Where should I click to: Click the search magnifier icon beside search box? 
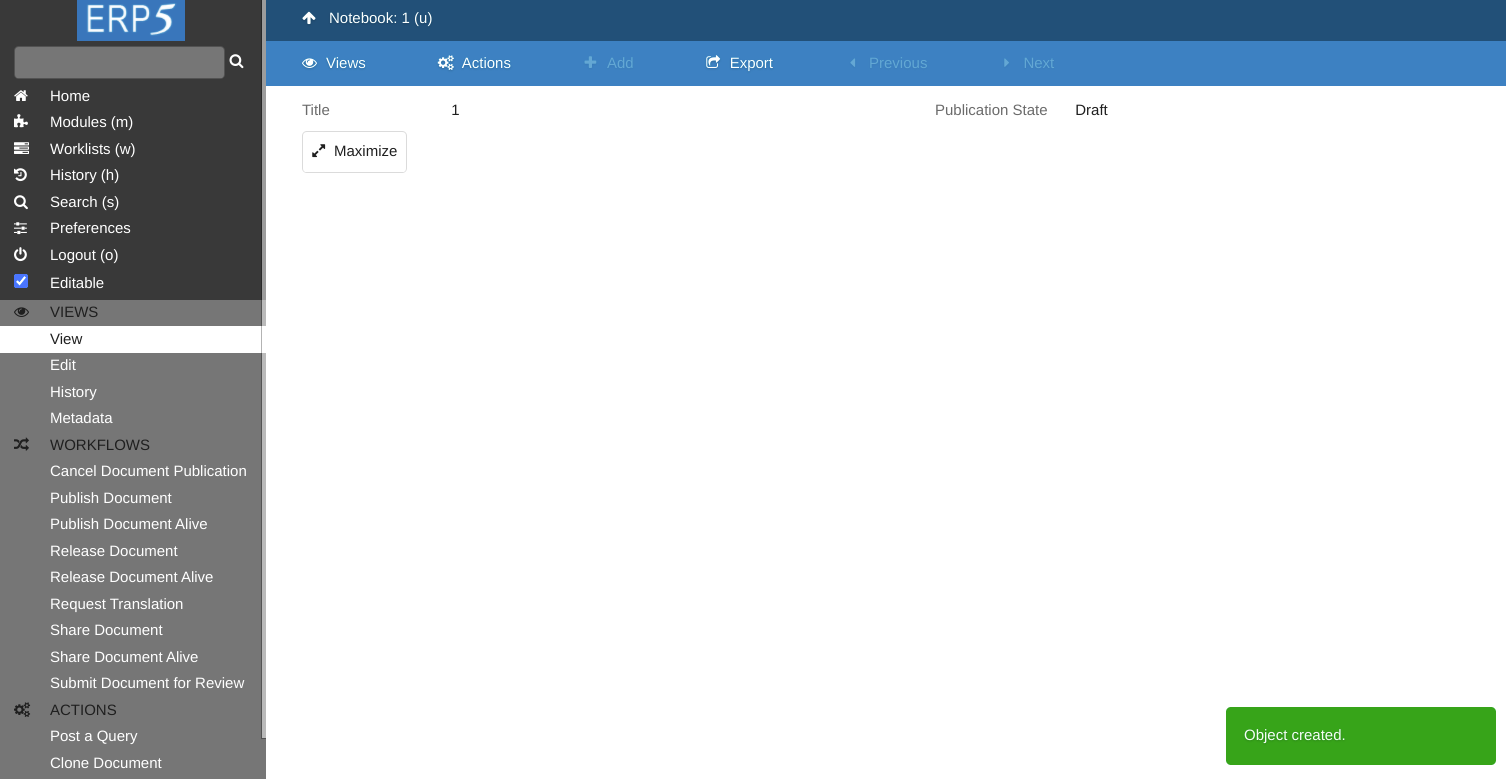click(237, 62)
